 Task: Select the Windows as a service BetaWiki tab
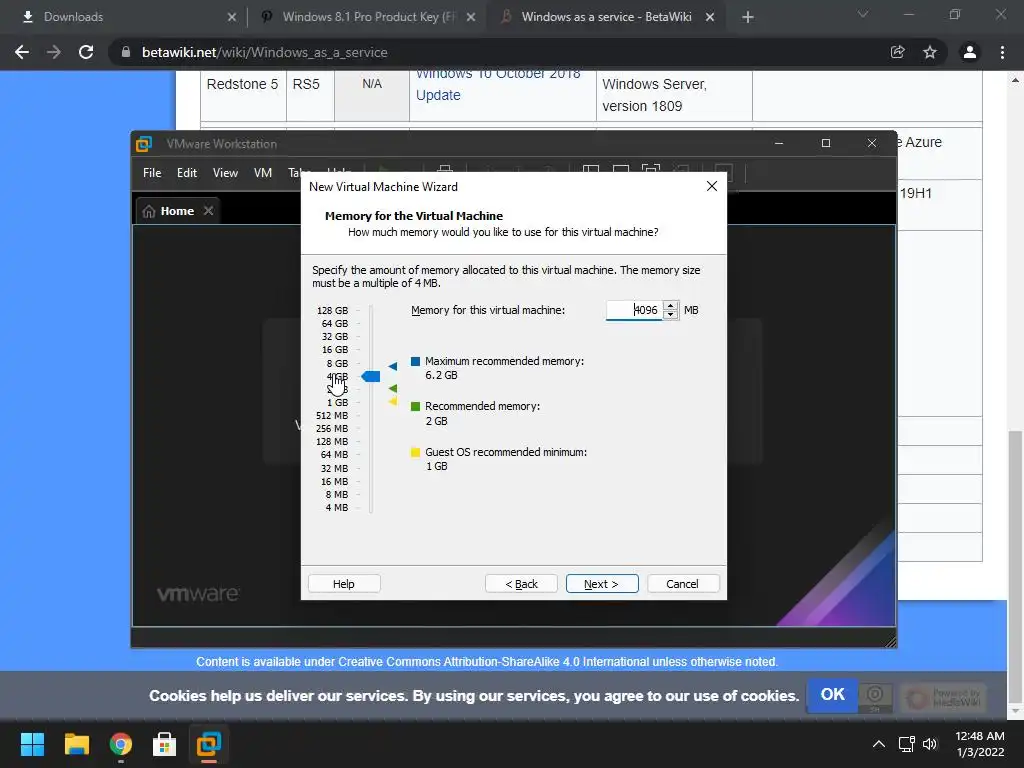click(607, 17)
